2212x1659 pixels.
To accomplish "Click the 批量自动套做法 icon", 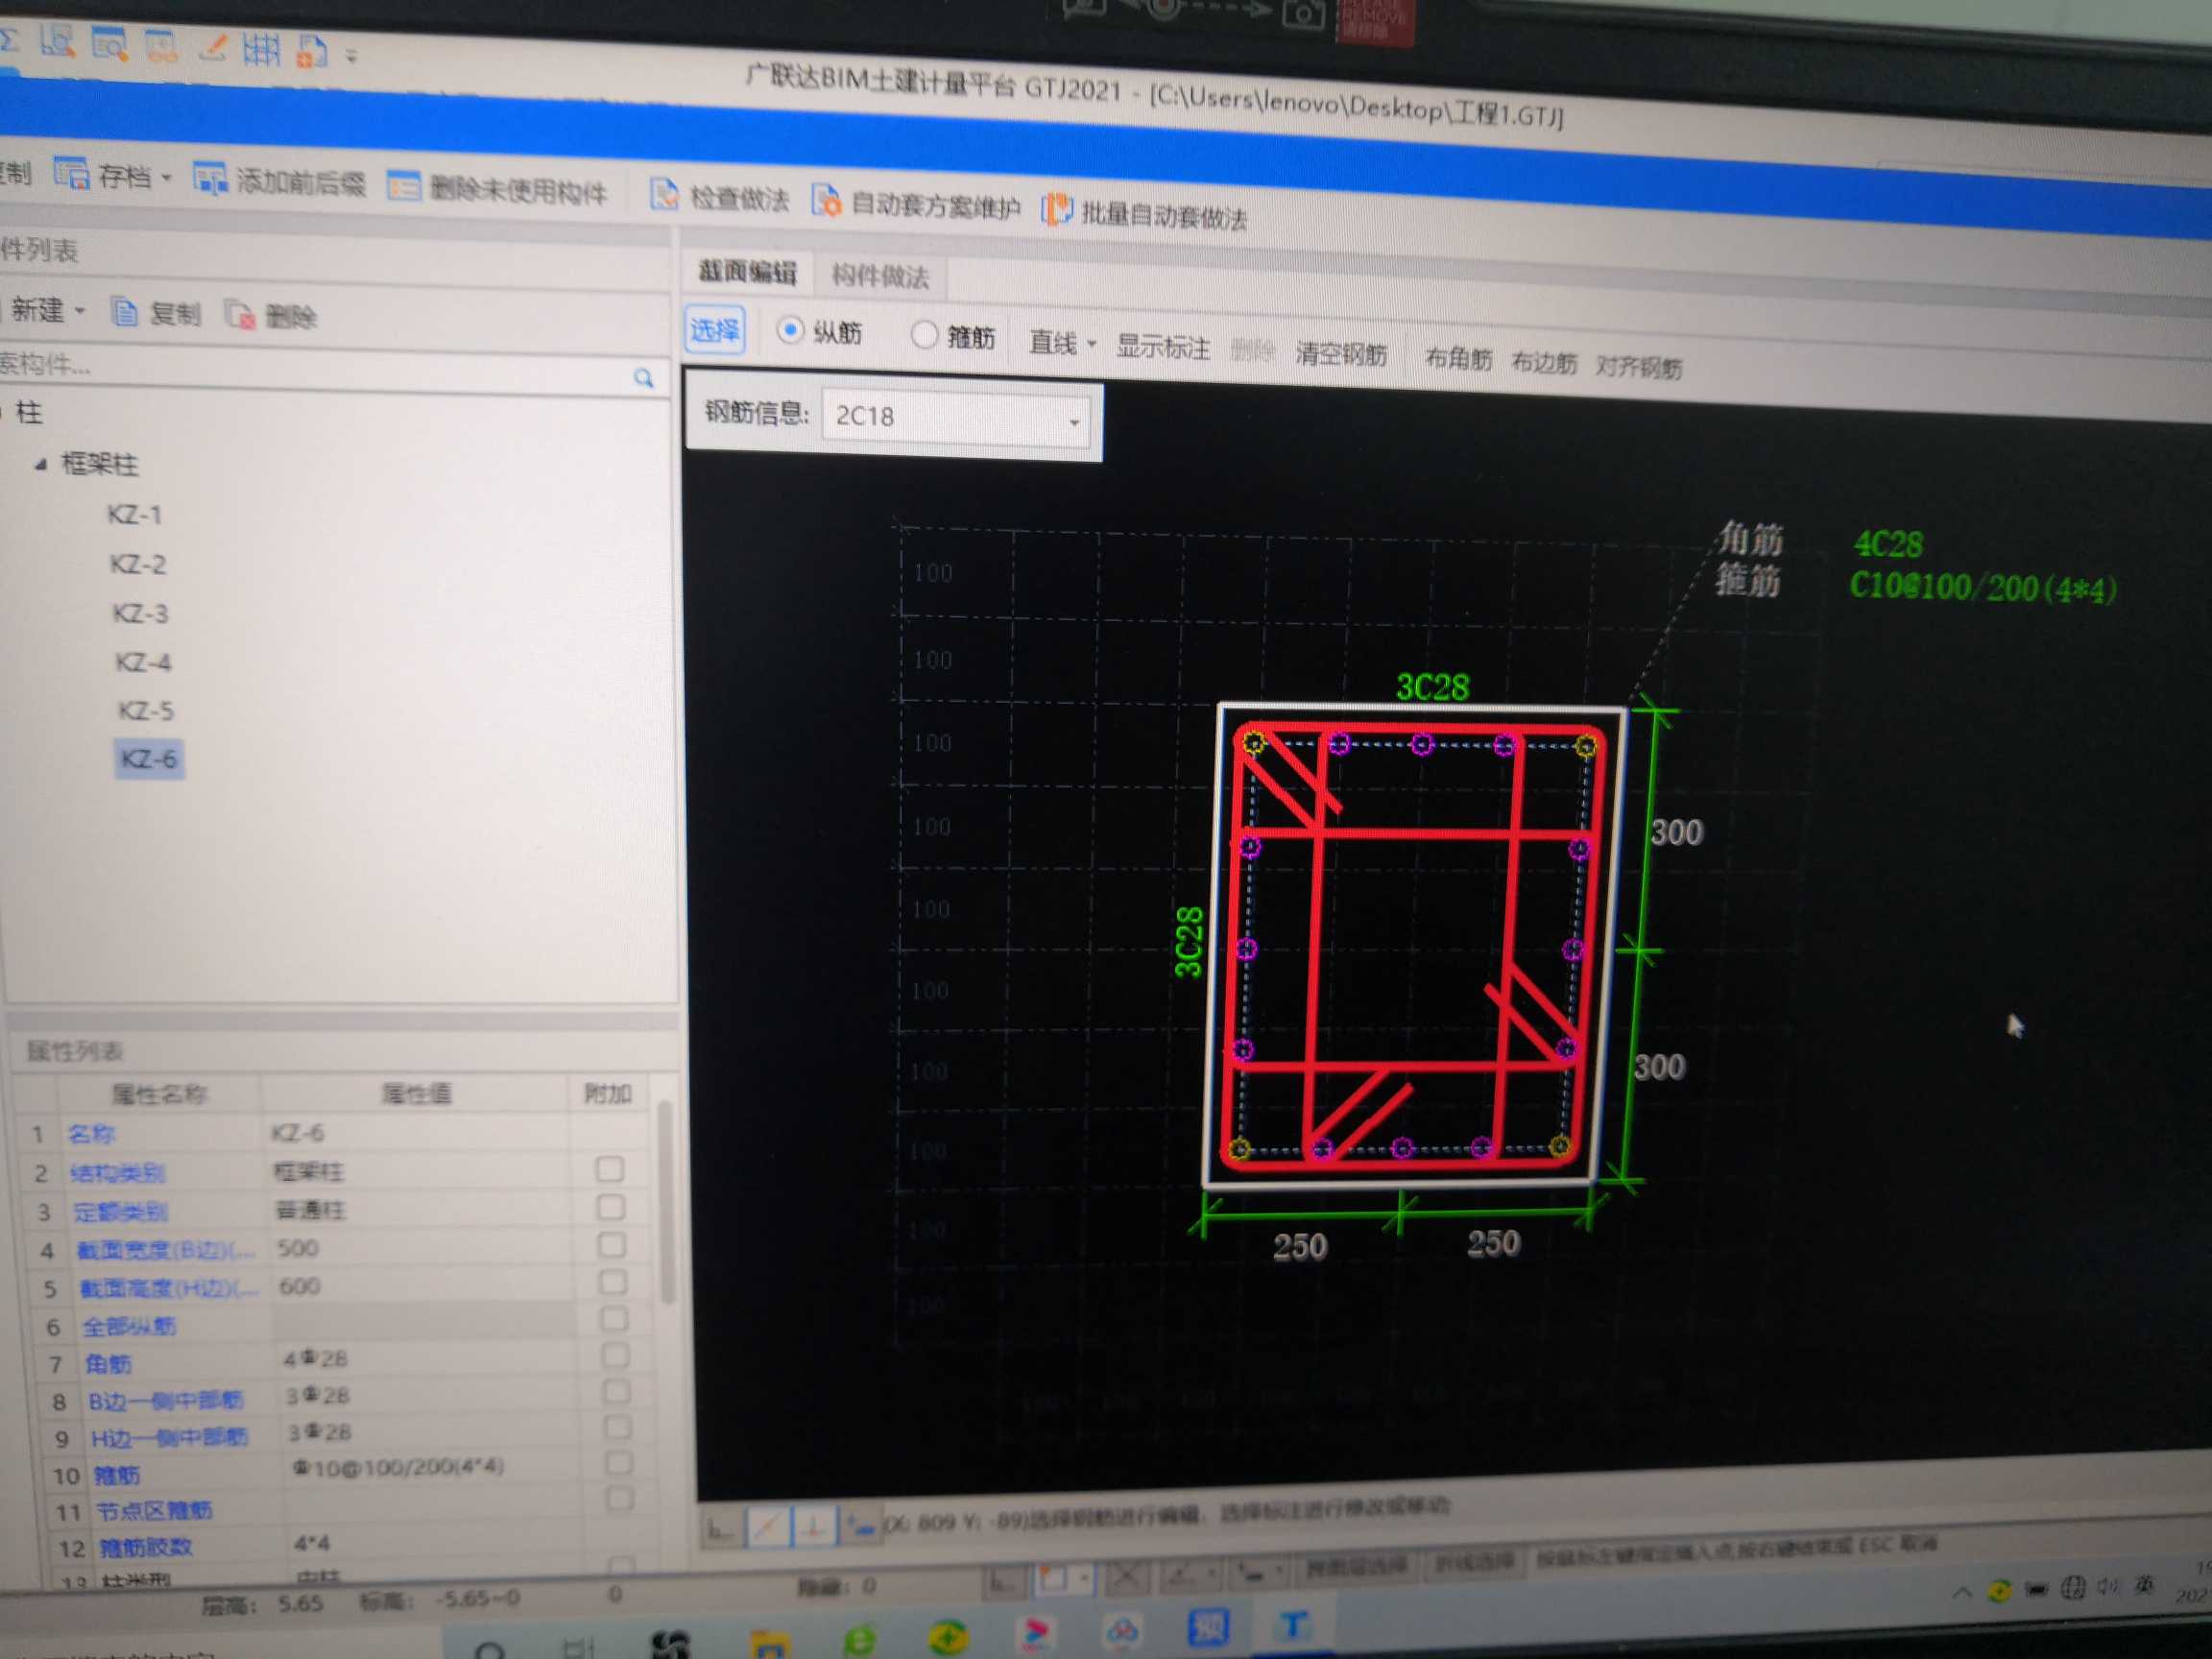I will click(x=1056, y=211).
